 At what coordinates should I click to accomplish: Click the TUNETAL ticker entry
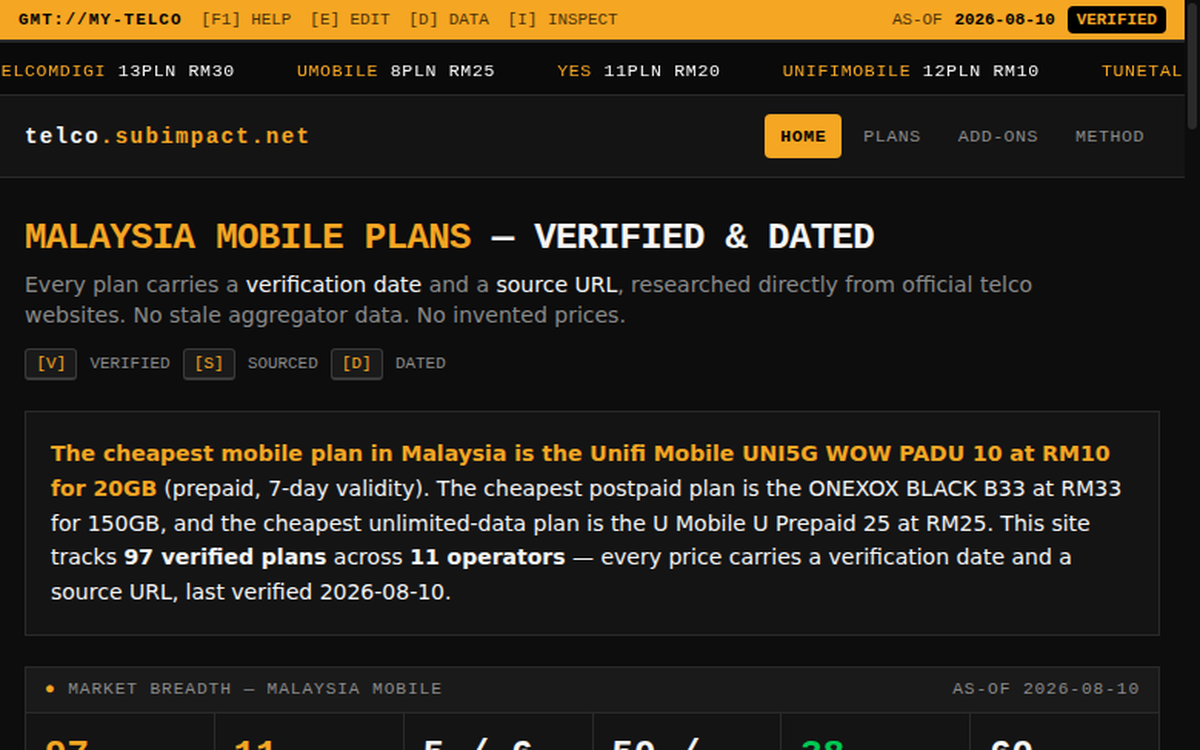(x=1142, y=71)
